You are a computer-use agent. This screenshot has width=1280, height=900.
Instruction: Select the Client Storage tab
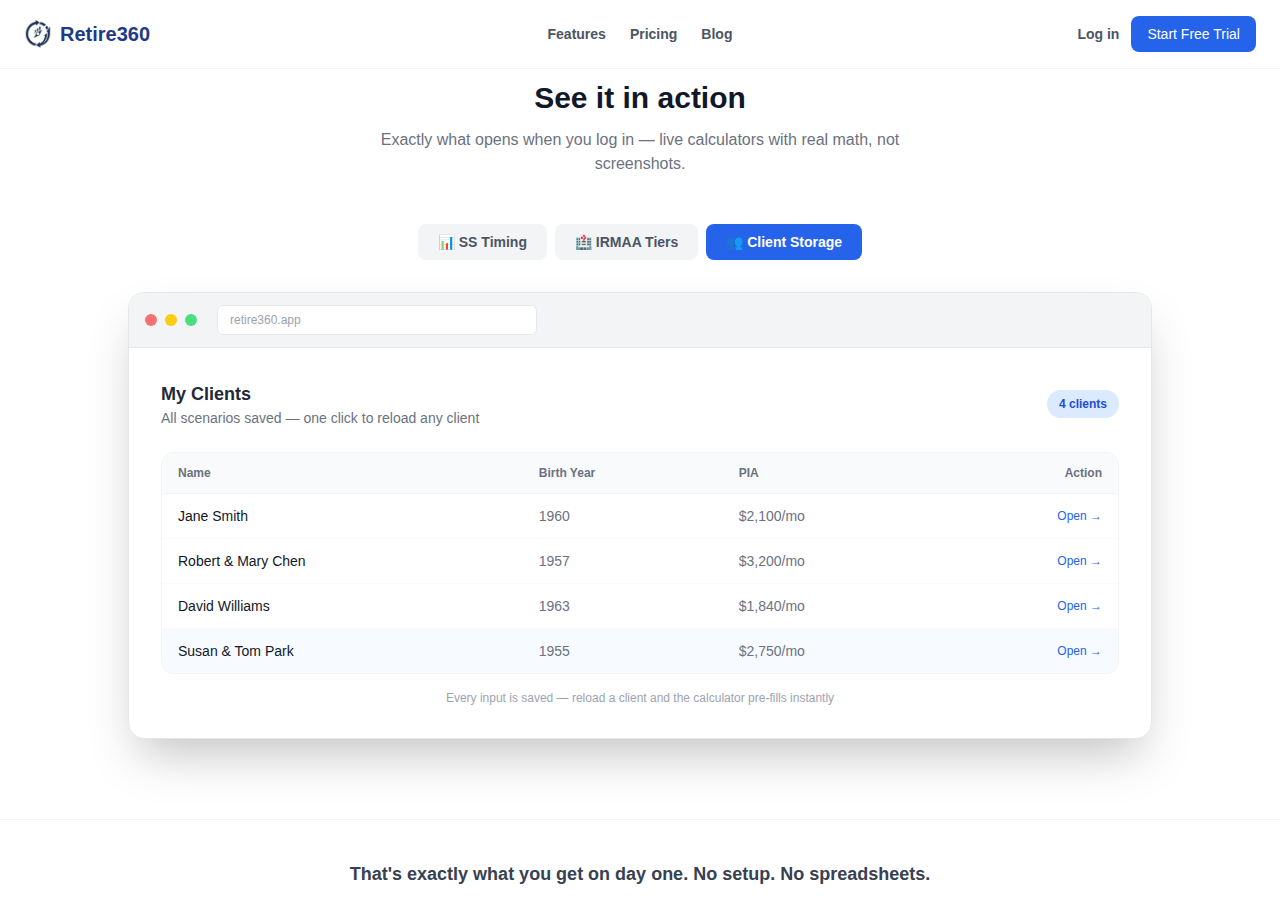click(x=784, y=242)
